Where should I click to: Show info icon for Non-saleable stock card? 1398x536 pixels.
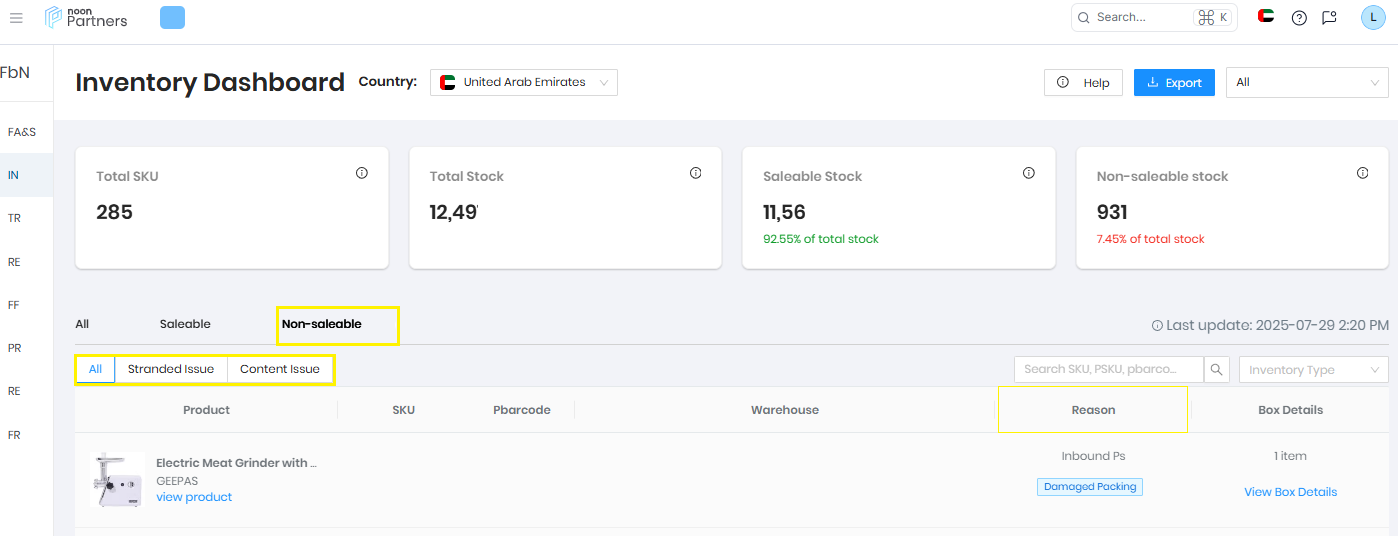[1362, 173]
